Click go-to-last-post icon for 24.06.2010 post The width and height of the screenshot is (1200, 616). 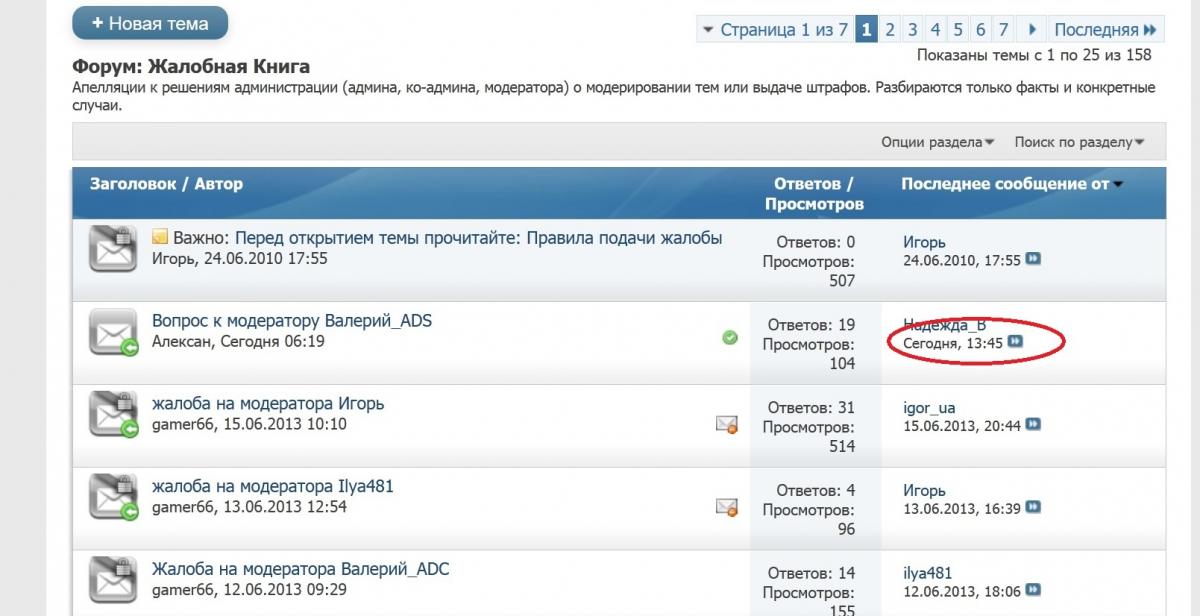tap(1033, 259)
